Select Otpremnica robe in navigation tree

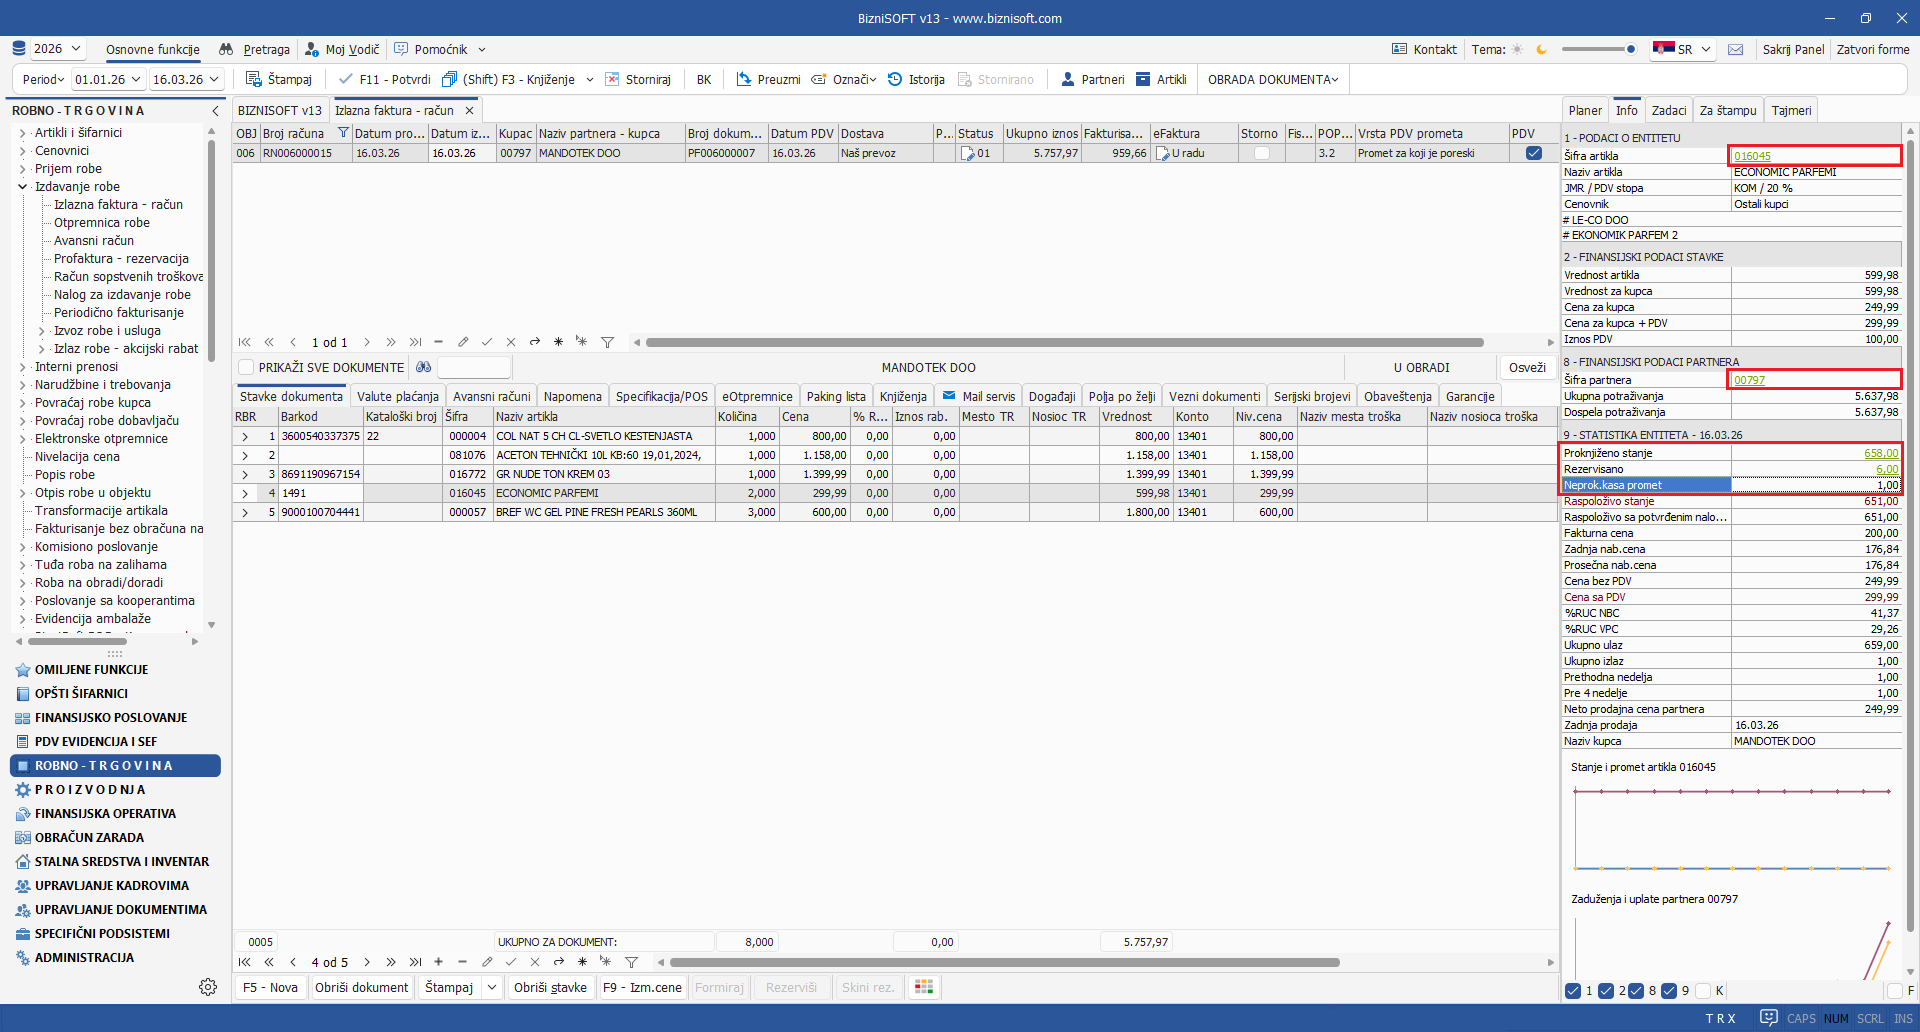[x=102, y=223]
